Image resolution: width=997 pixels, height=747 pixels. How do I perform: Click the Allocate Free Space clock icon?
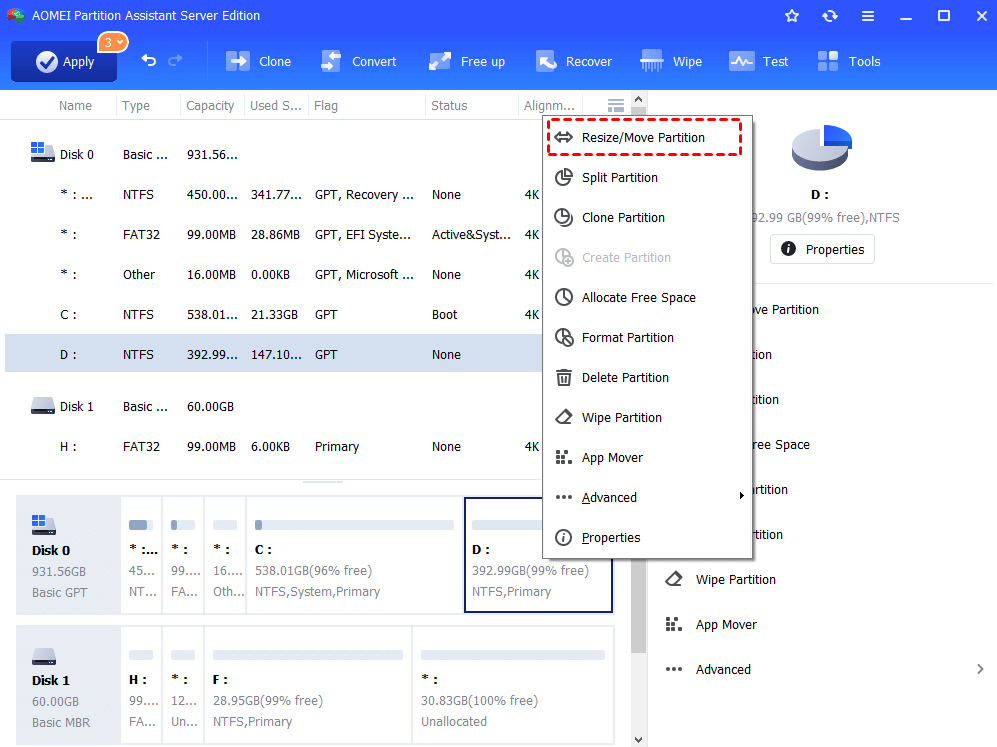pos(563,298)
